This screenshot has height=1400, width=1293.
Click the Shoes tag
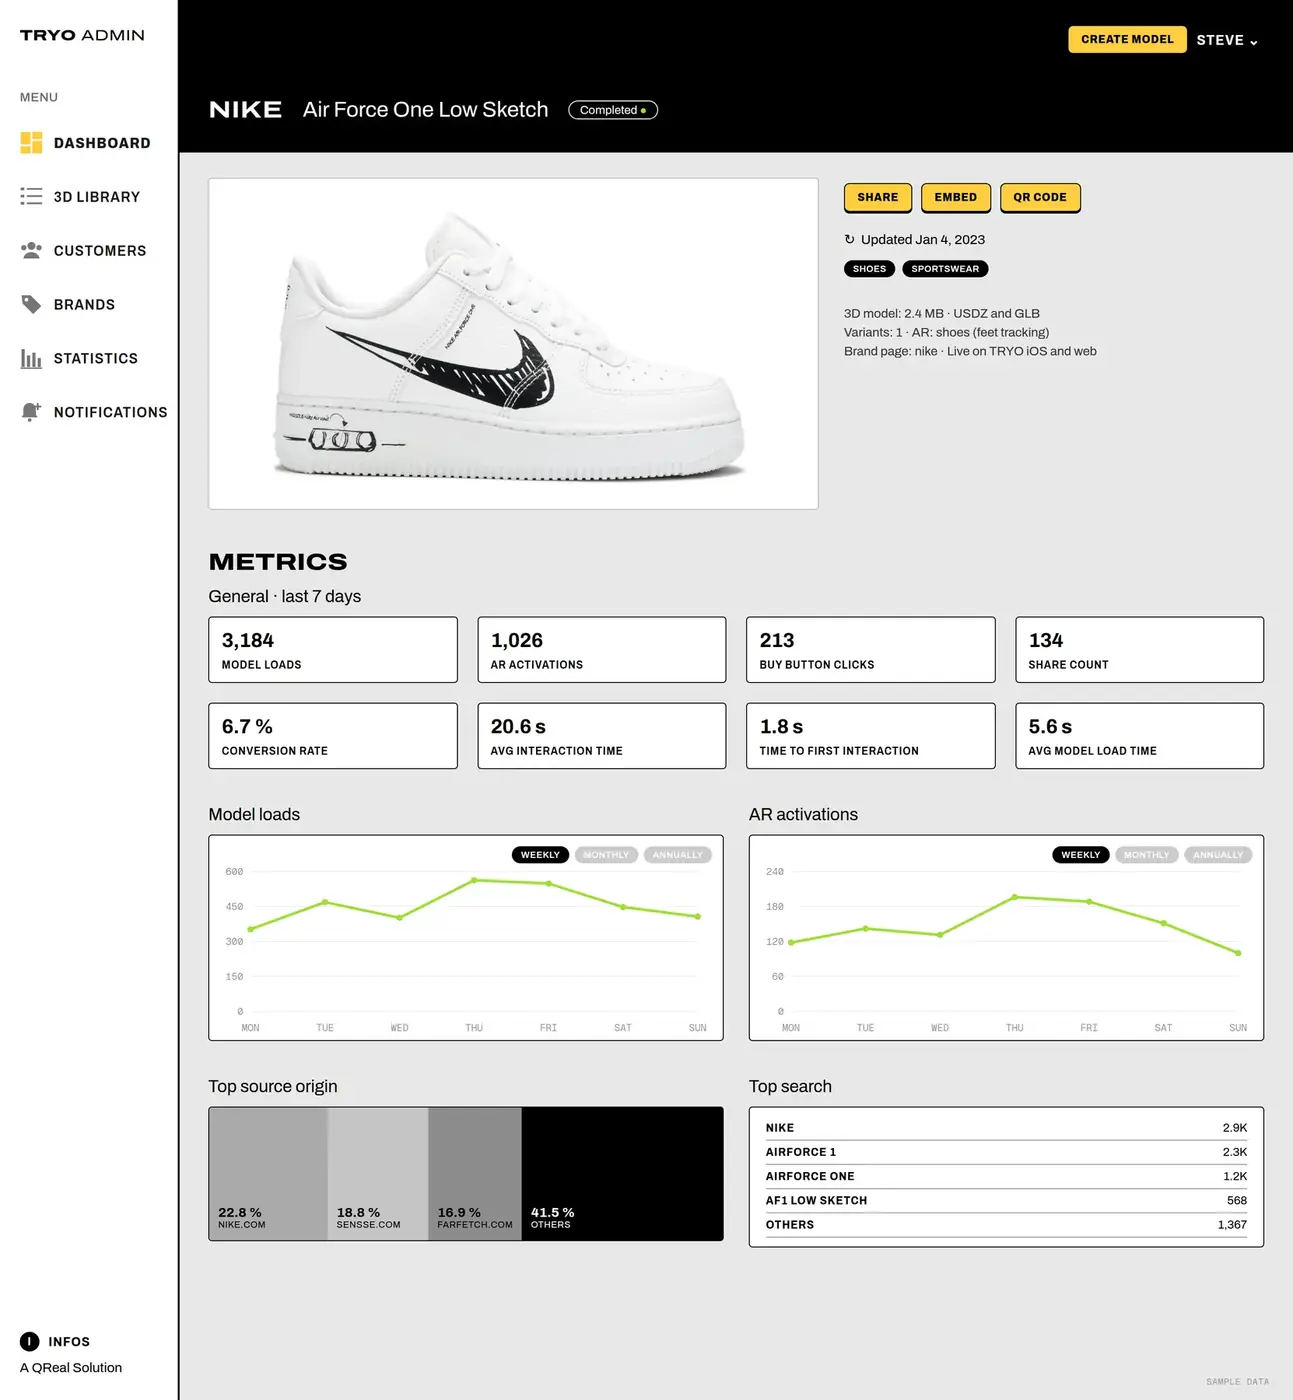coord(869,269)
